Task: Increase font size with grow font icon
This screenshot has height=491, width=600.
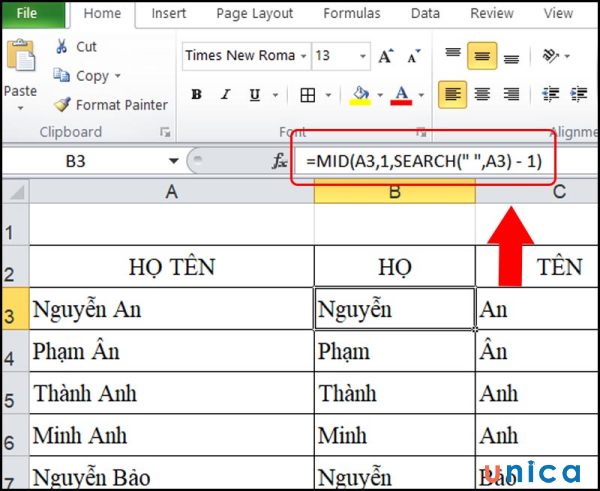Action: (x=386, y=56)
